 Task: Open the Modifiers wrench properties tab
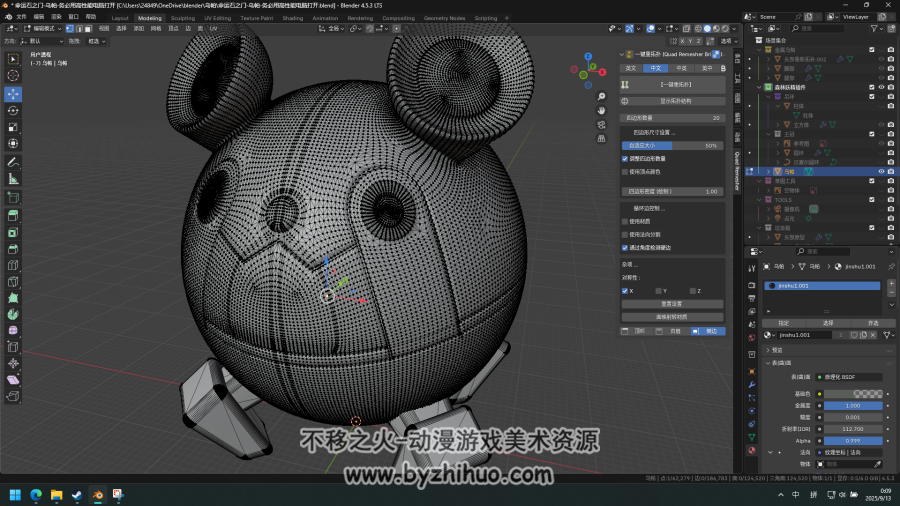tap(751, 384)
